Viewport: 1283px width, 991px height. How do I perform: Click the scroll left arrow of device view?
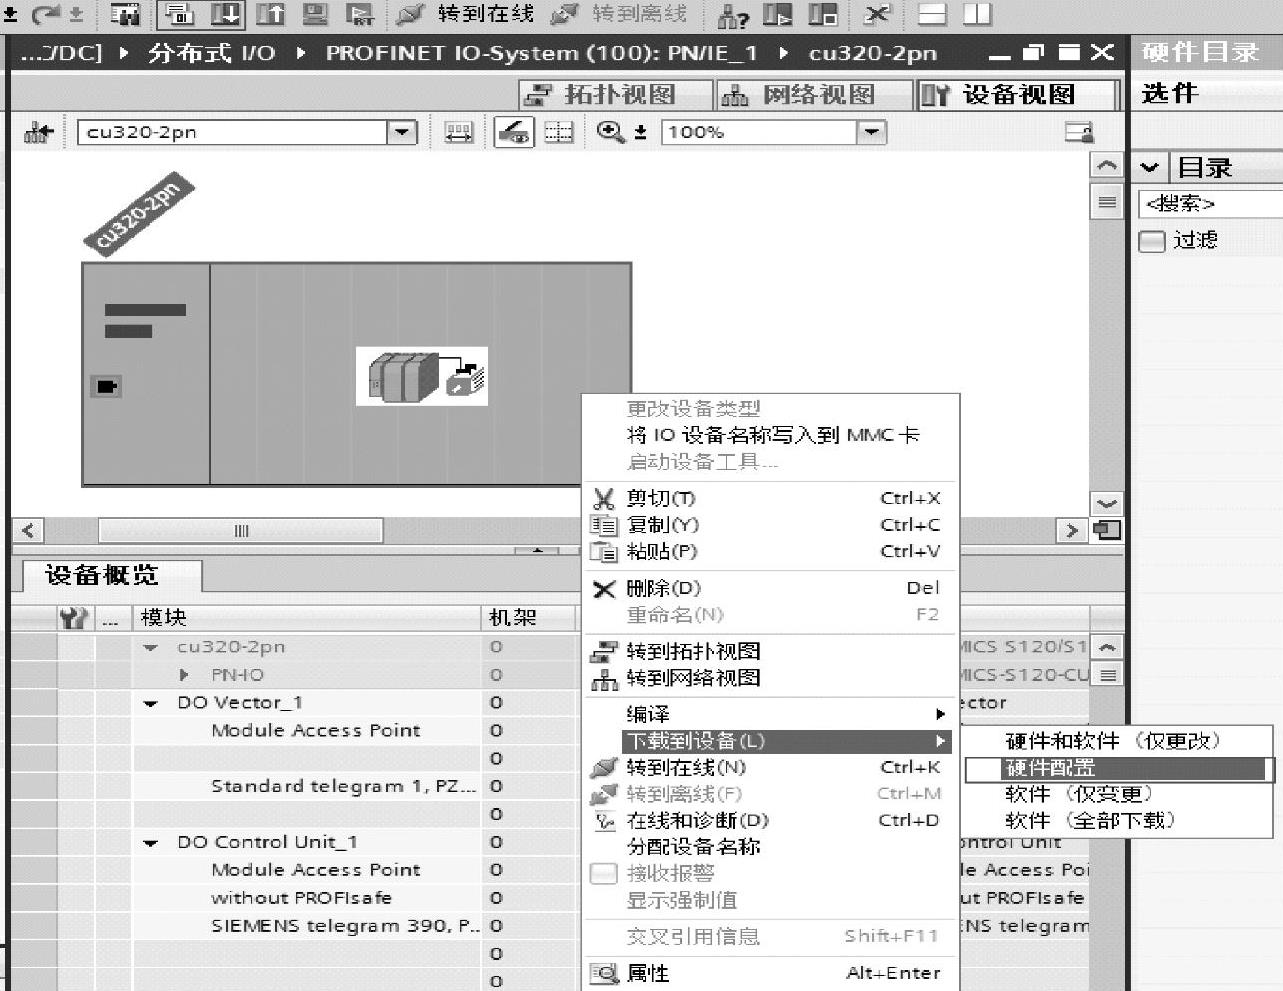(x=28, y=530)
